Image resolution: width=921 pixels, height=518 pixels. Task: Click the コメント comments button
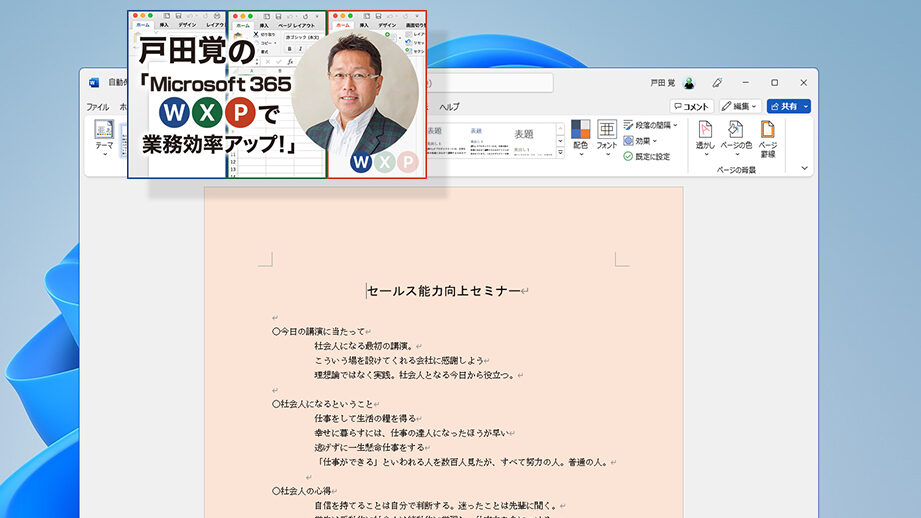point(691,106)
